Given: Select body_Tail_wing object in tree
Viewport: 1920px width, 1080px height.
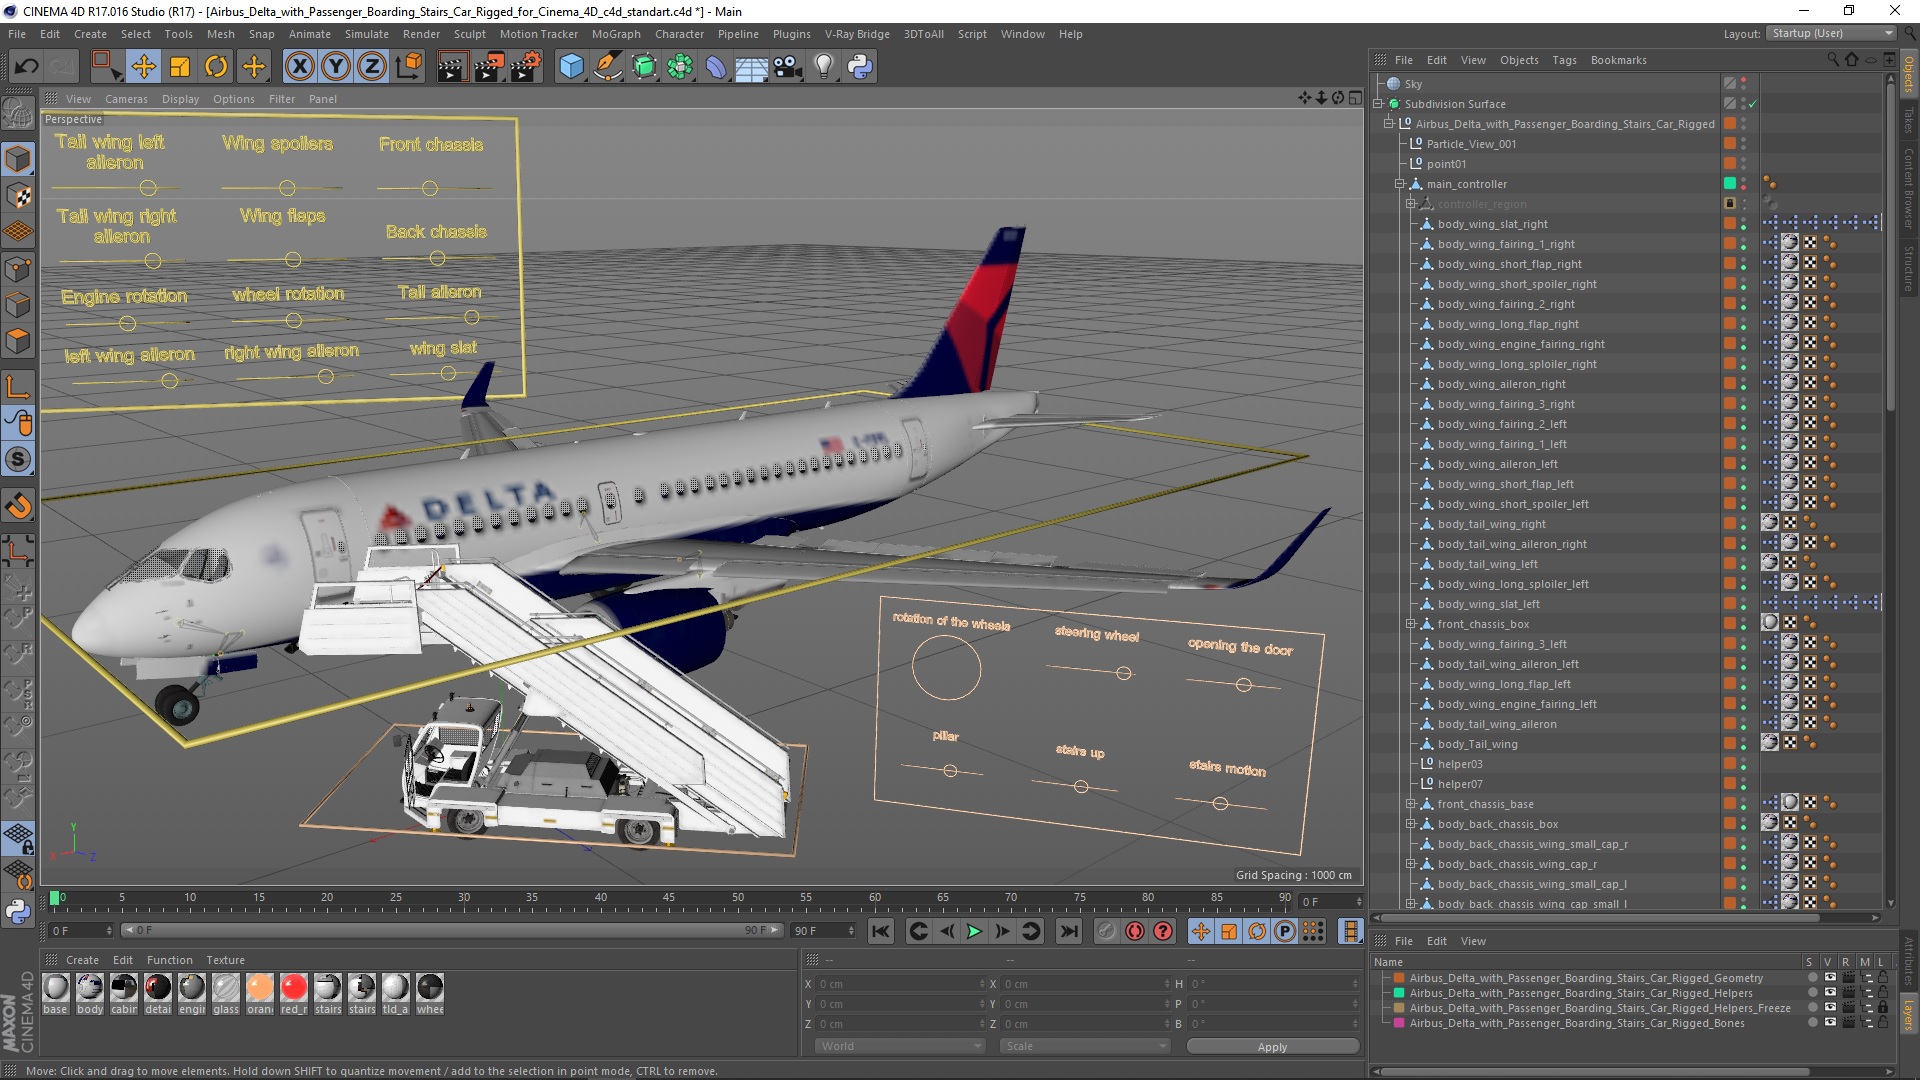Looking at the screenshot, I should coord(1477,744).
